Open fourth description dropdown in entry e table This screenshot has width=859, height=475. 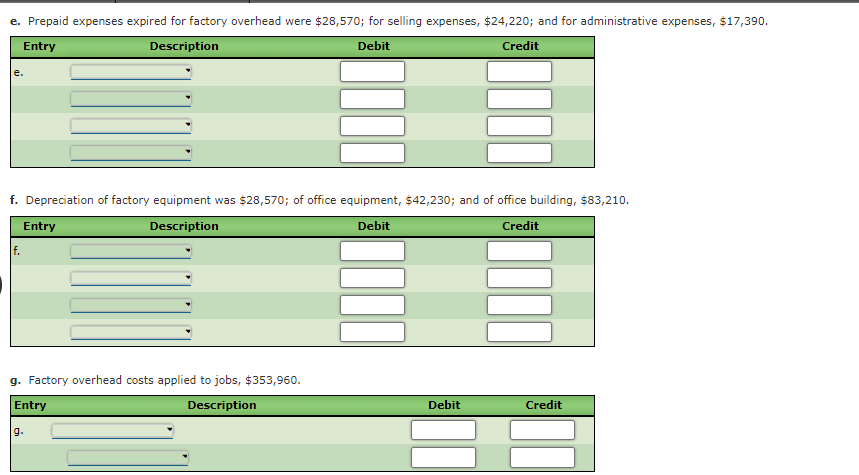pos(131,152)
